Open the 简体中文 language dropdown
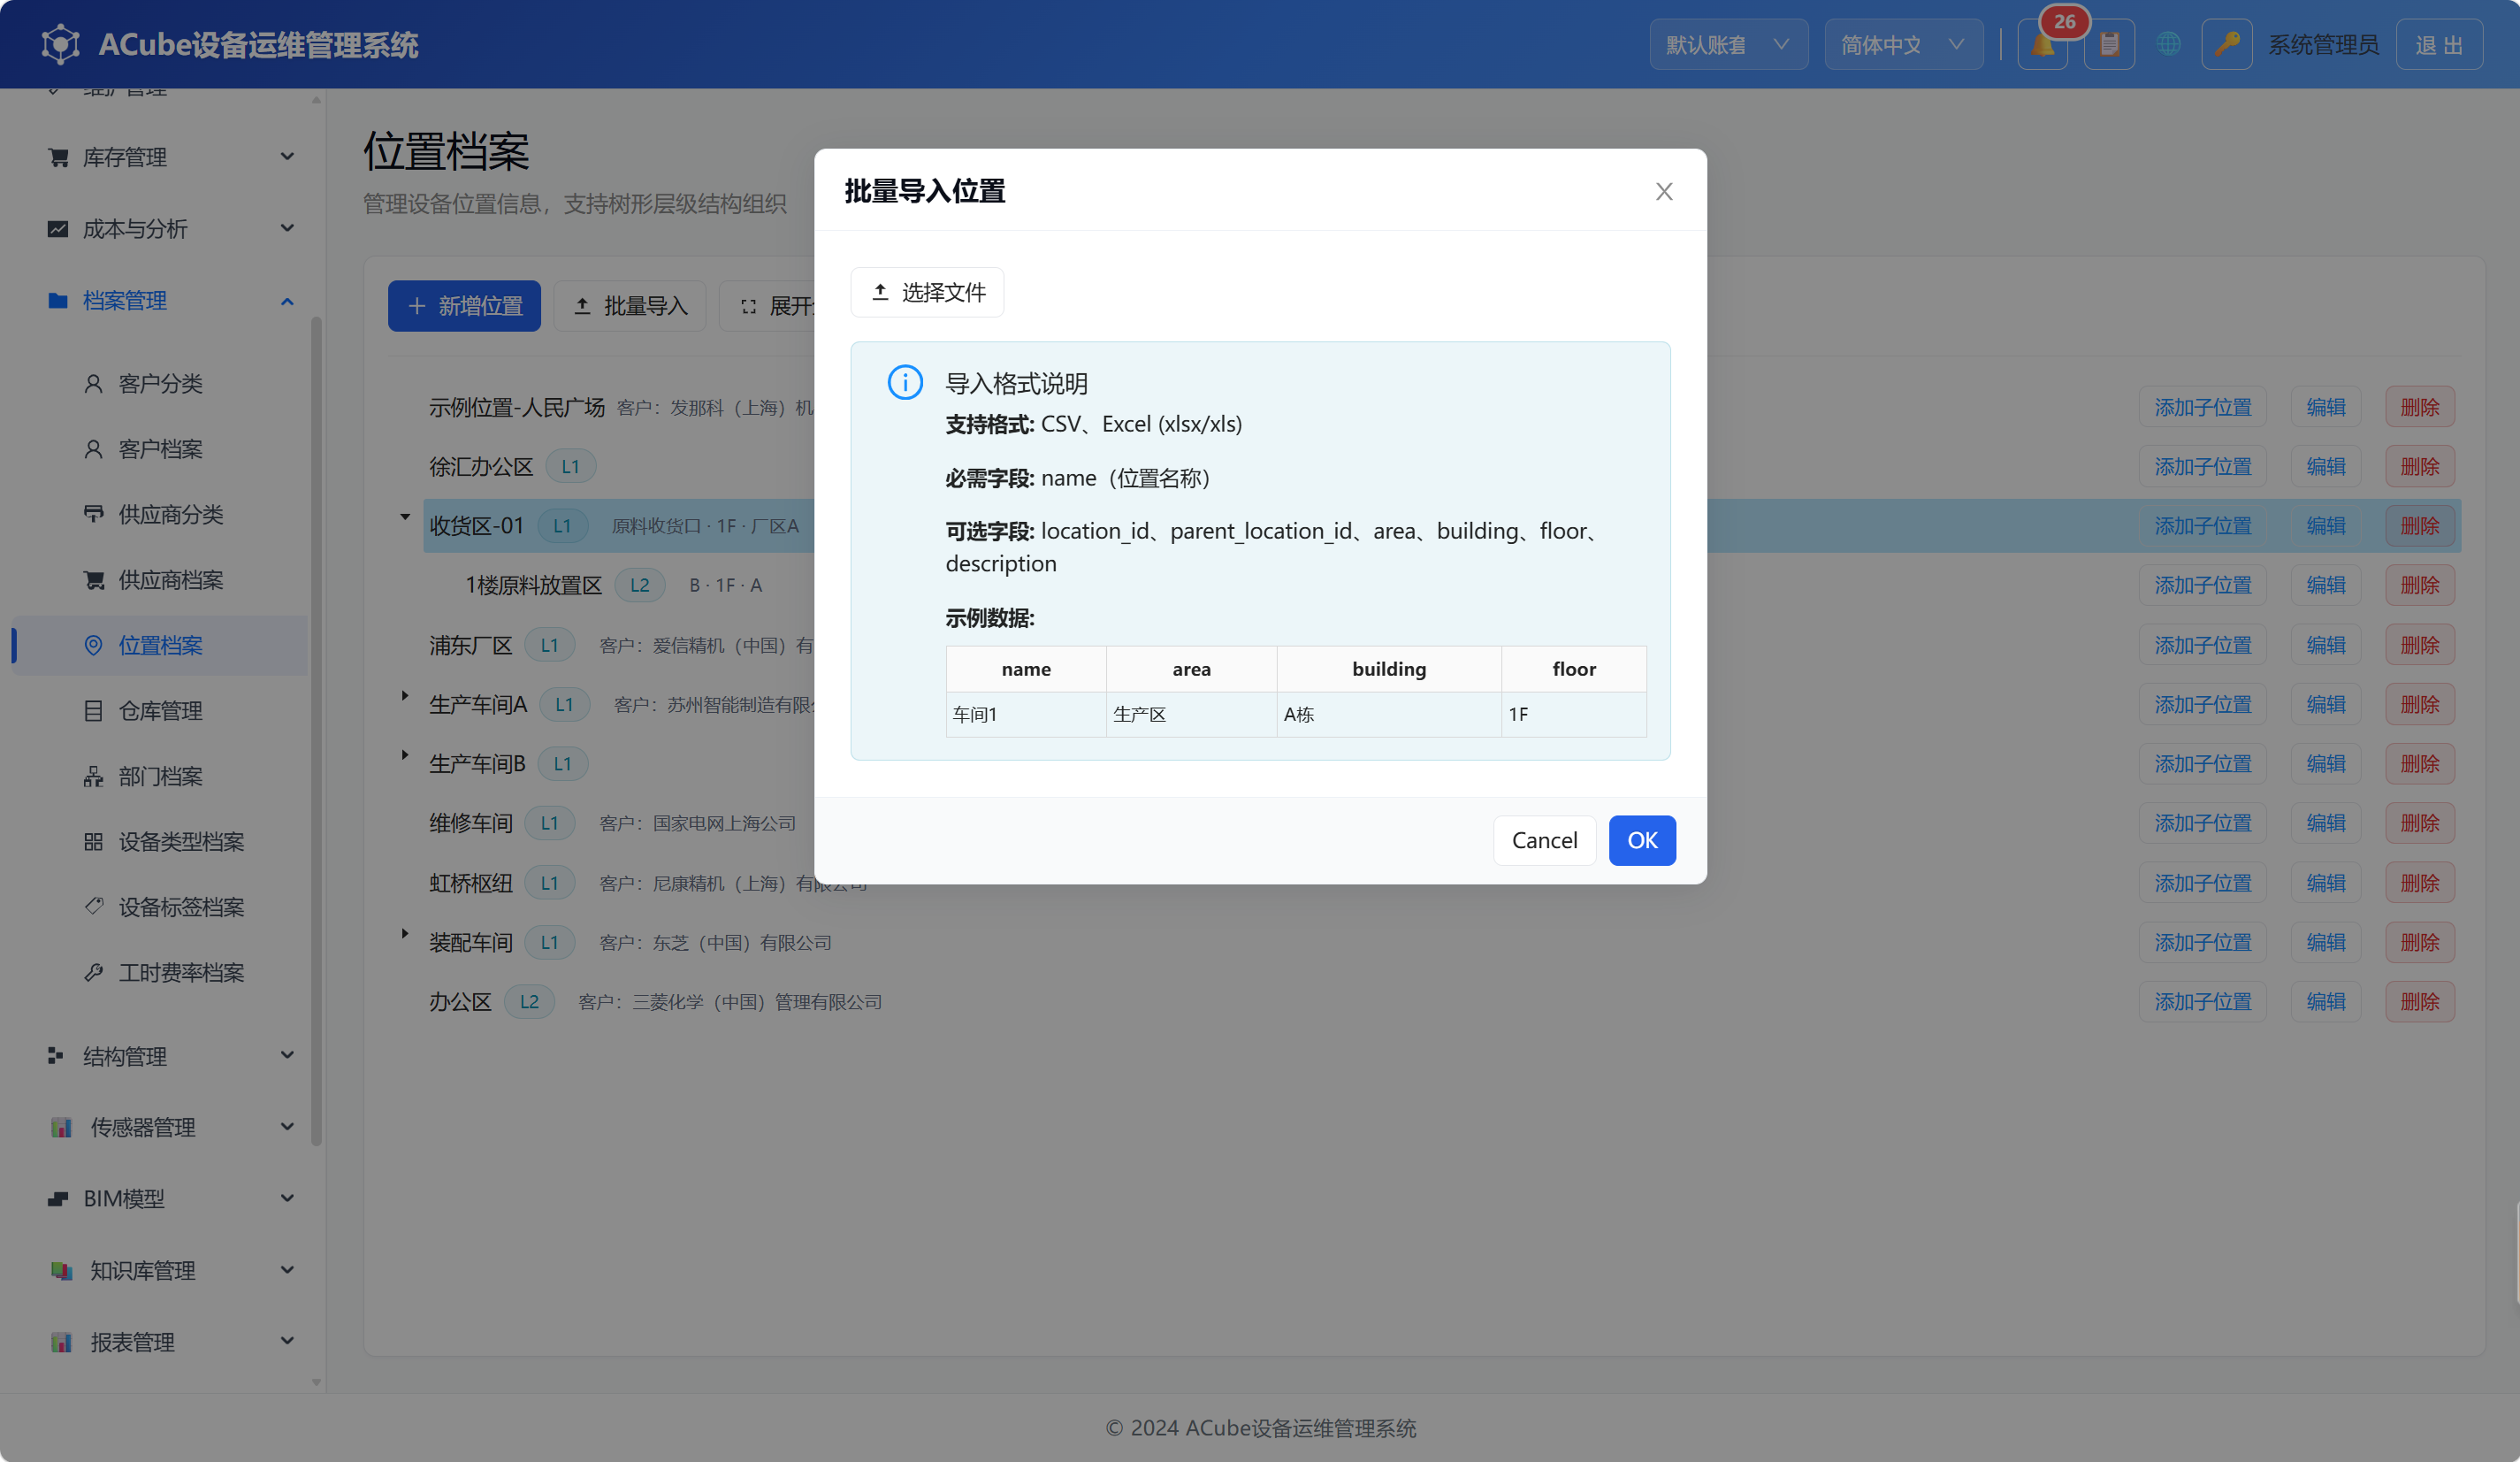Image resolution: width=2520 pixels, height=1462 pixels. pos(1903,45)
